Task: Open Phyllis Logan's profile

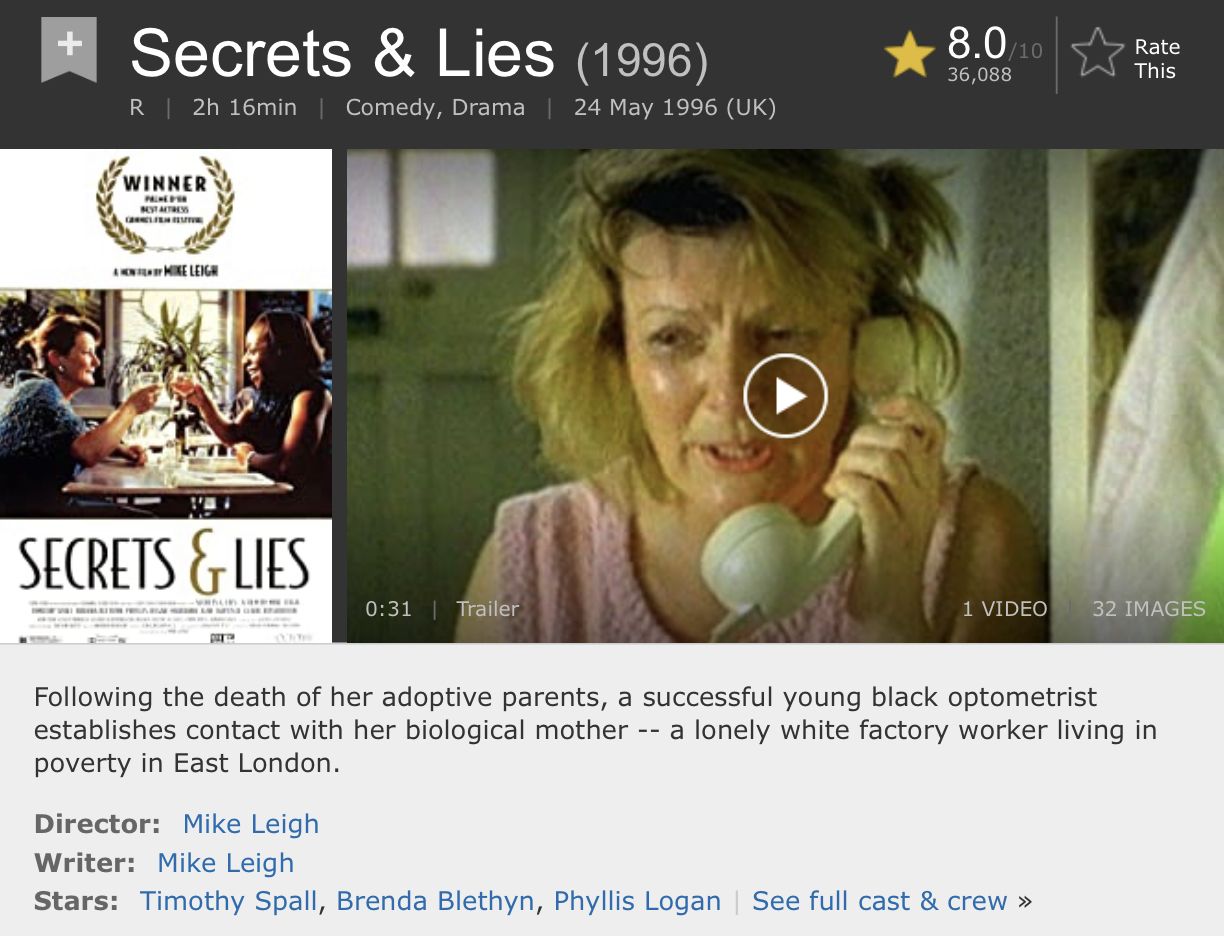Action: [x=637, y=901]
